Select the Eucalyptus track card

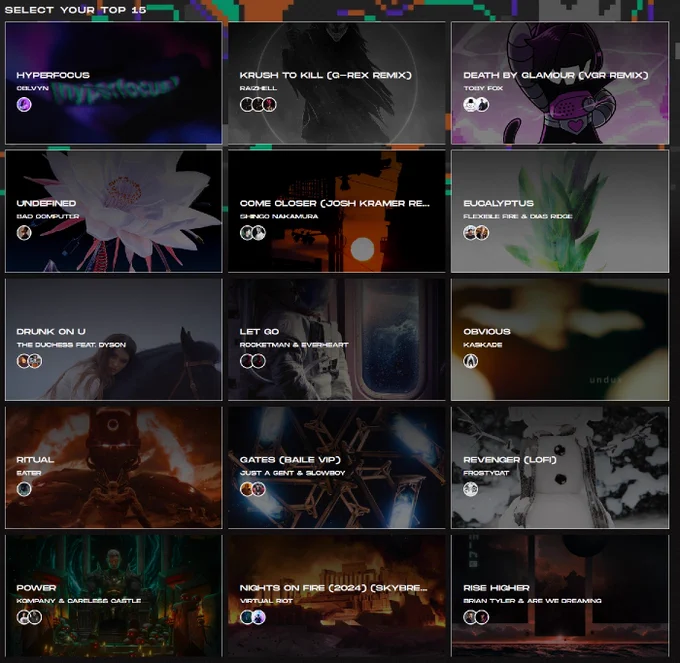click(560, 211)
